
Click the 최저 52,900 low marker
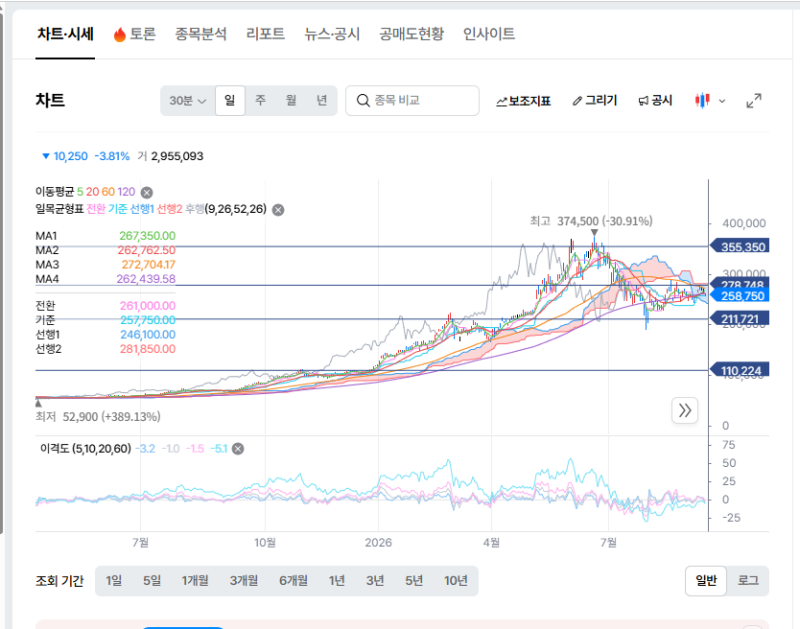point(98,417)
